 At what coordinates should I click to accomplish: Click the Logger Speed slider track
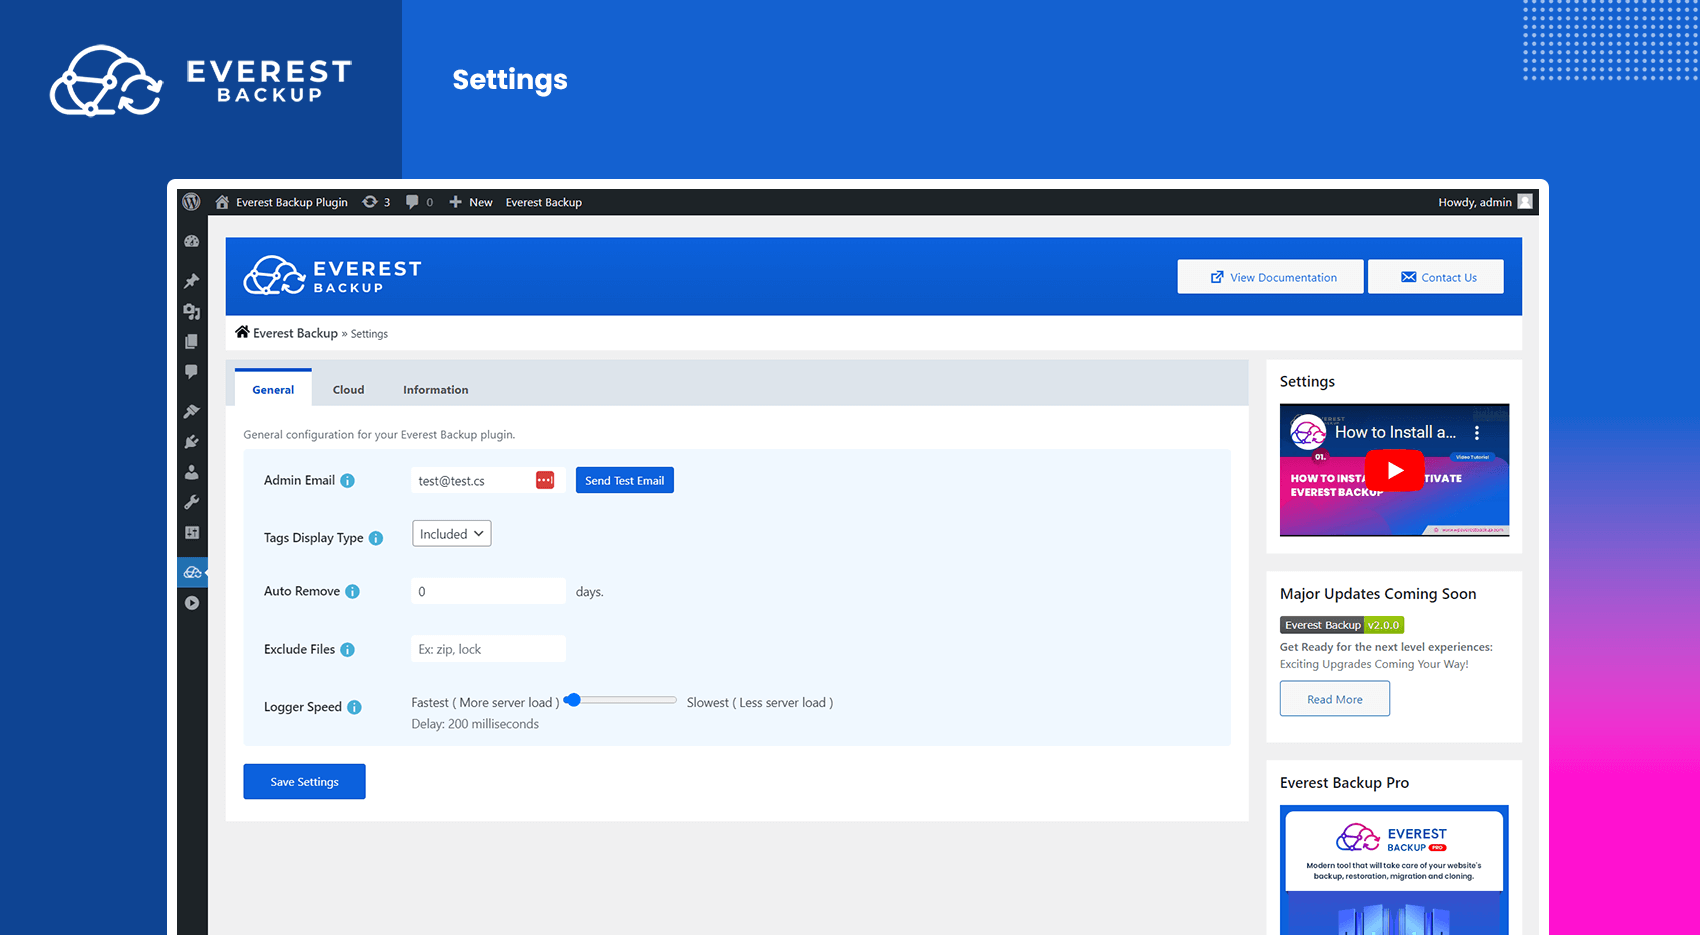620,700
